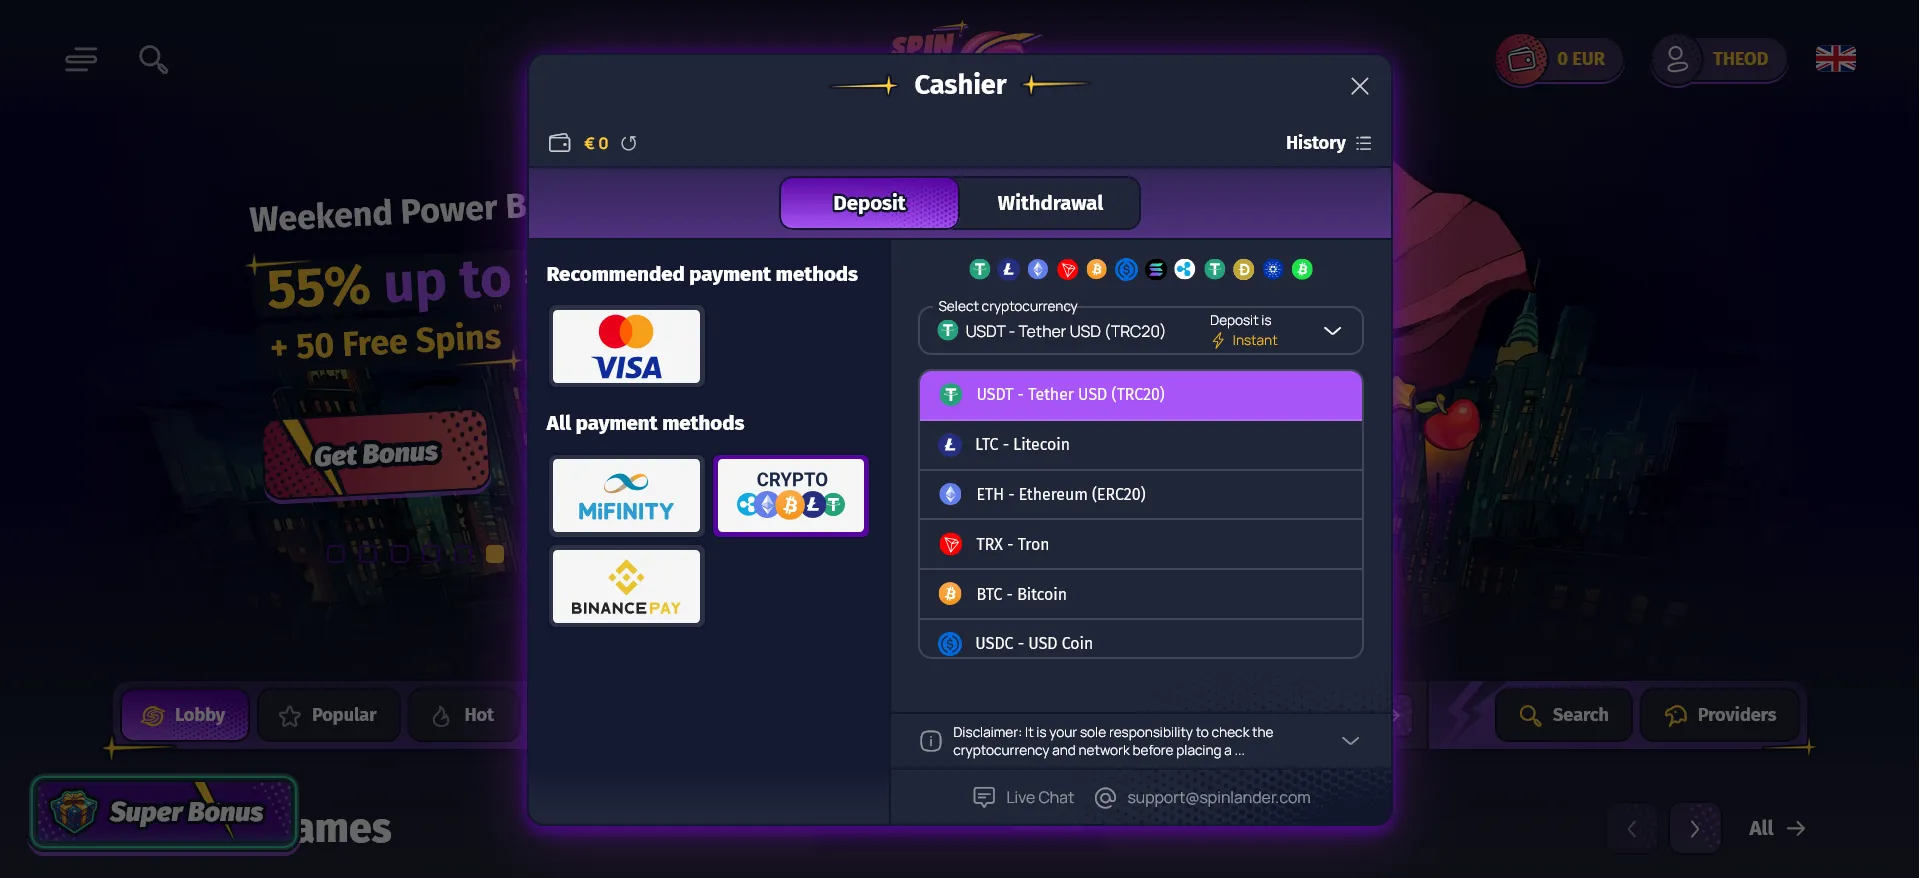Expand the Select cryptocurrency dropdown chevron
The image size is (1920, 878).
(1332, 331)
